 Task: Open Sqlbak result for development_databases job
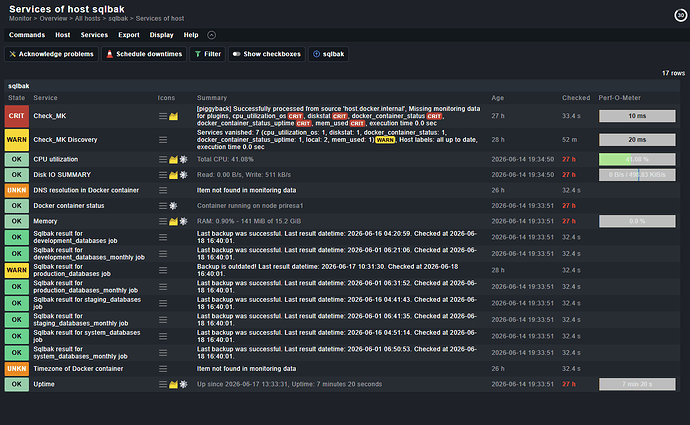[x=75, y=237]
